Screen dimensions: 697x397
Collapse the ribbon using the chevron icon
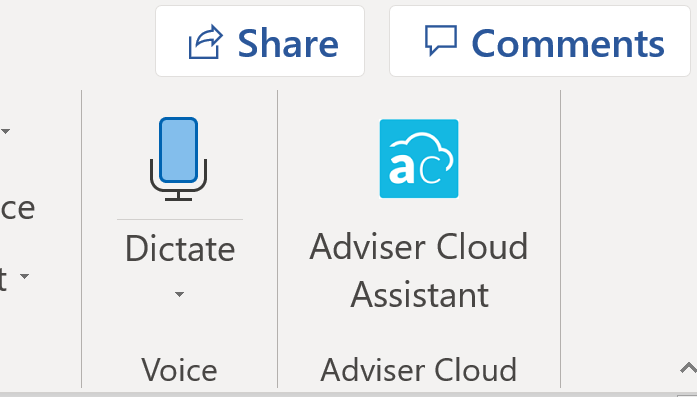point(688,368)
